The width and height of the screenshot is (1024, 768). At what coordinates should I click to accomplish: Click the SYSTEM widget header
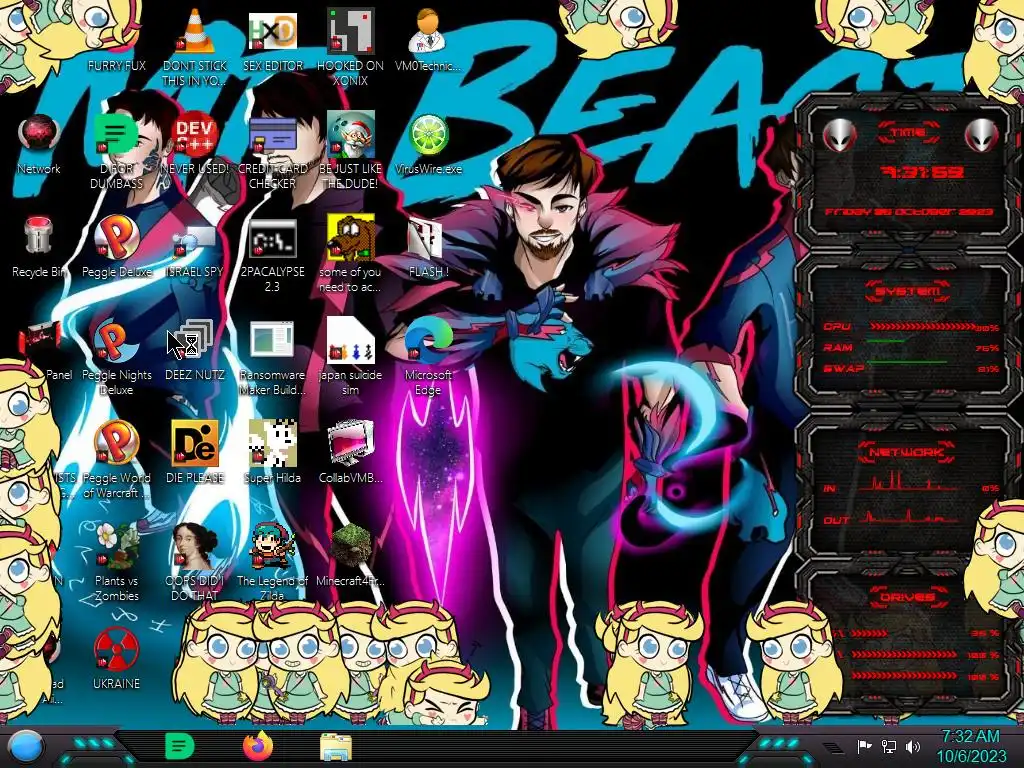click(908, 291)
